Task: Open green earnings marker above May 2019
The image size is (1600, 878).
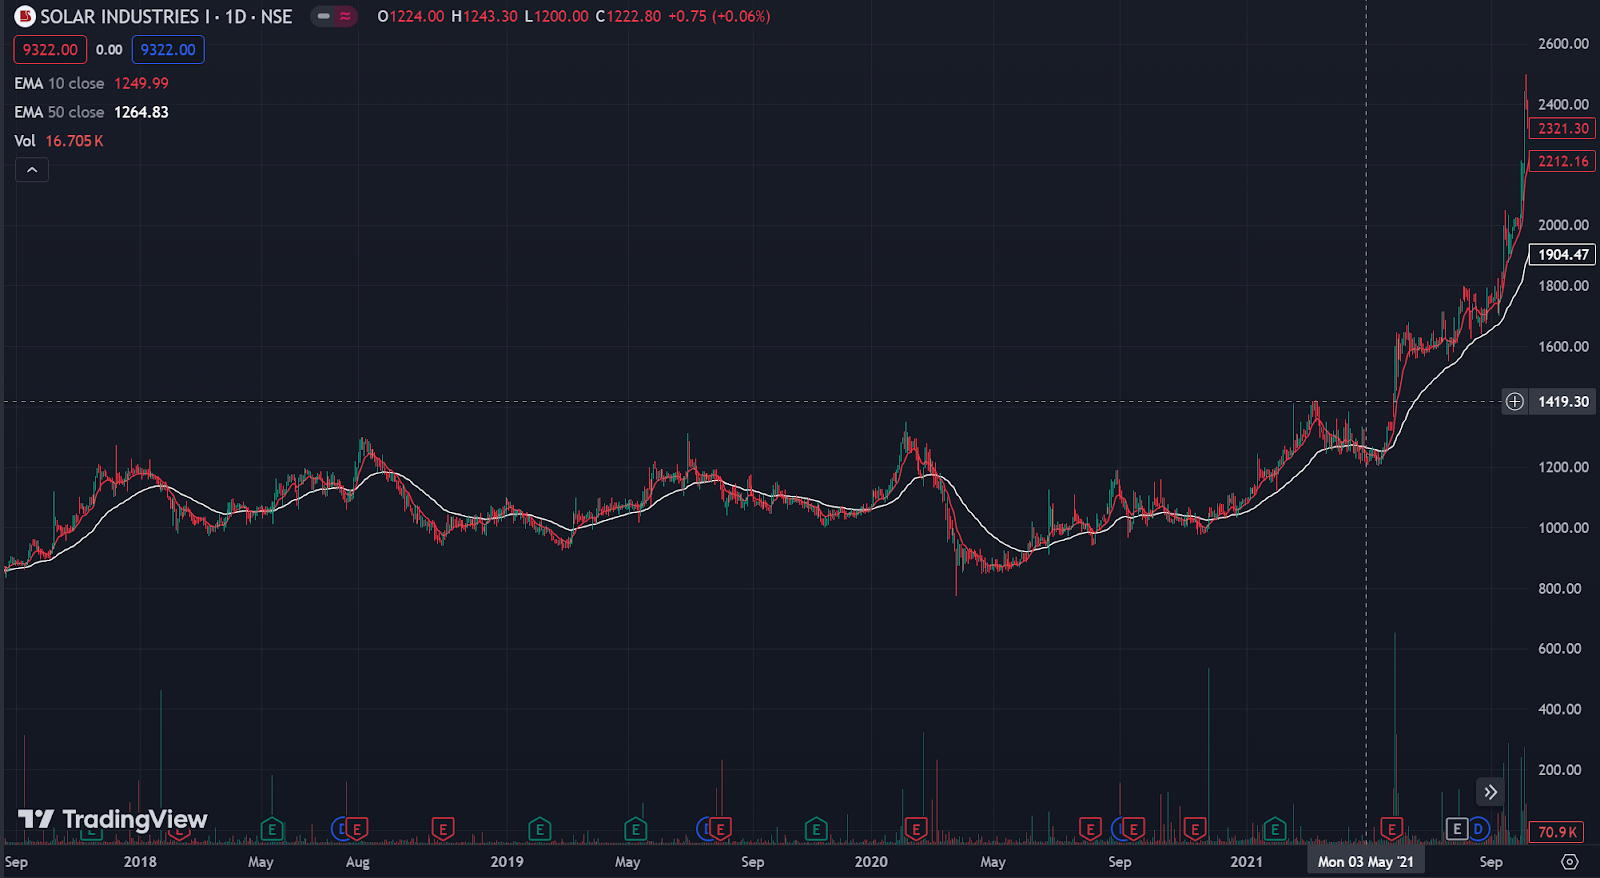Action: (x=635, y=829)
